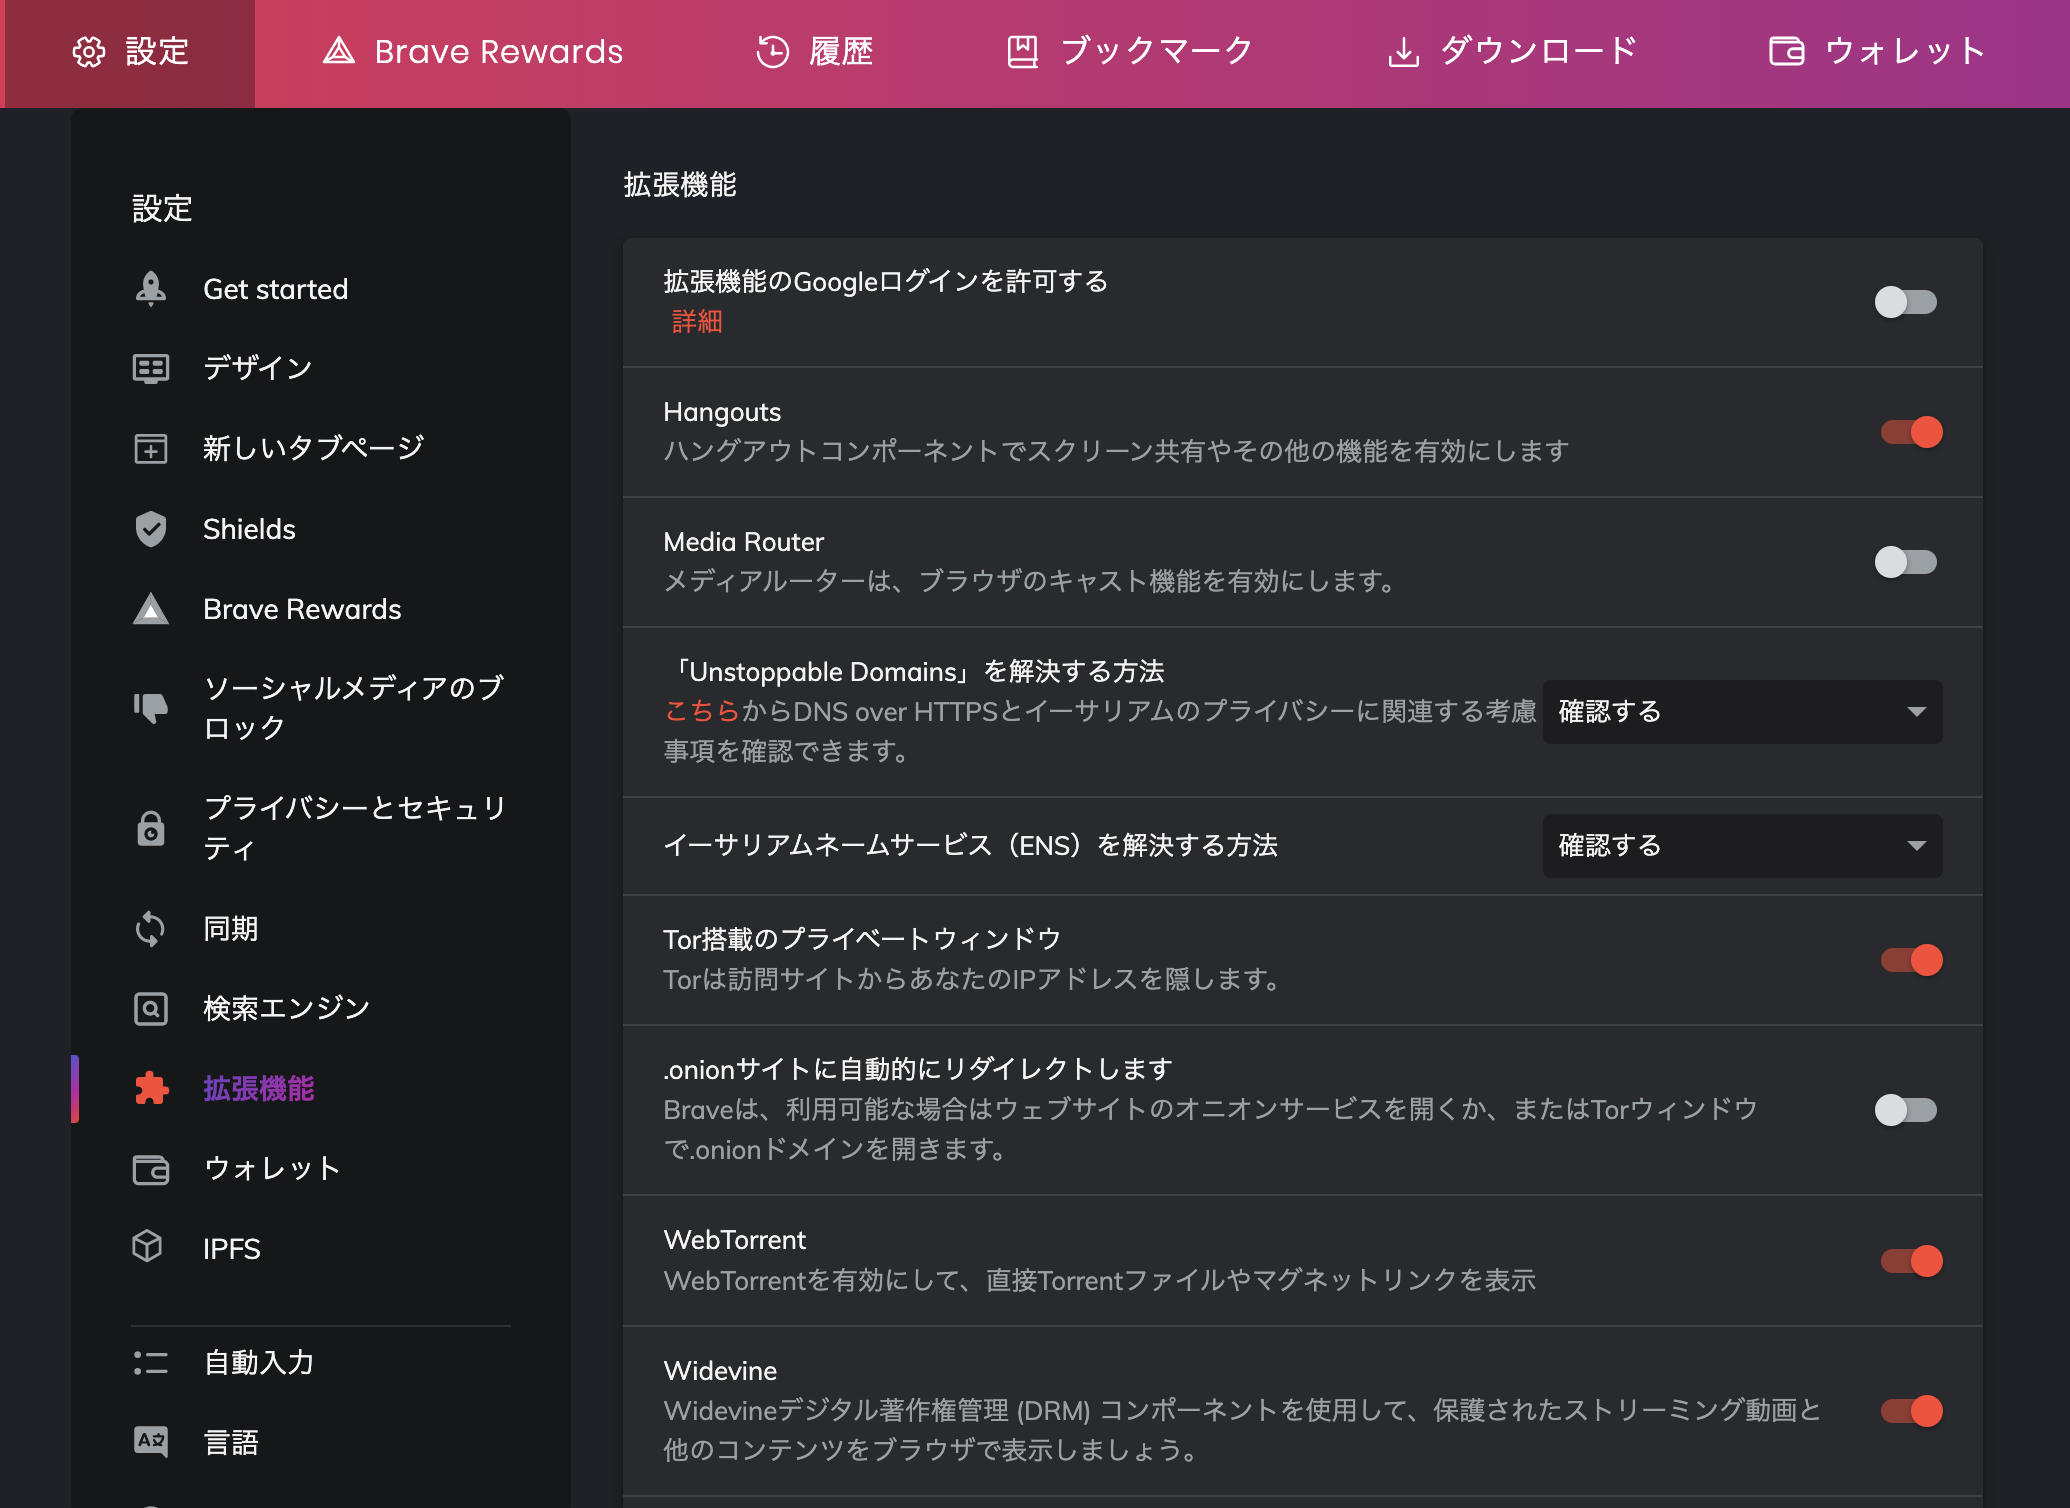Turn off the WebTorrent toggle
Image resolution: width=2070 pixels, height=1508 pixels.
[1911, 1261]
